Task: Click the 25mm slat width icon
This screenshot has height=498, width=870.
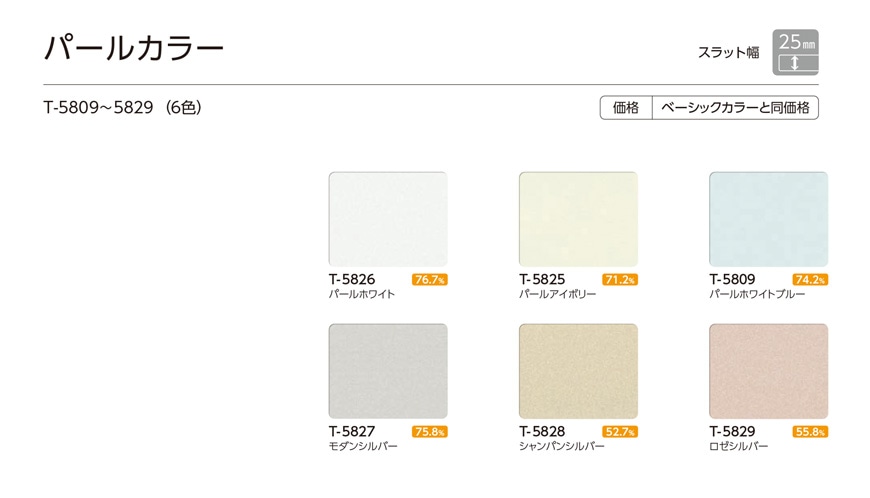Action: pos(797,53)
